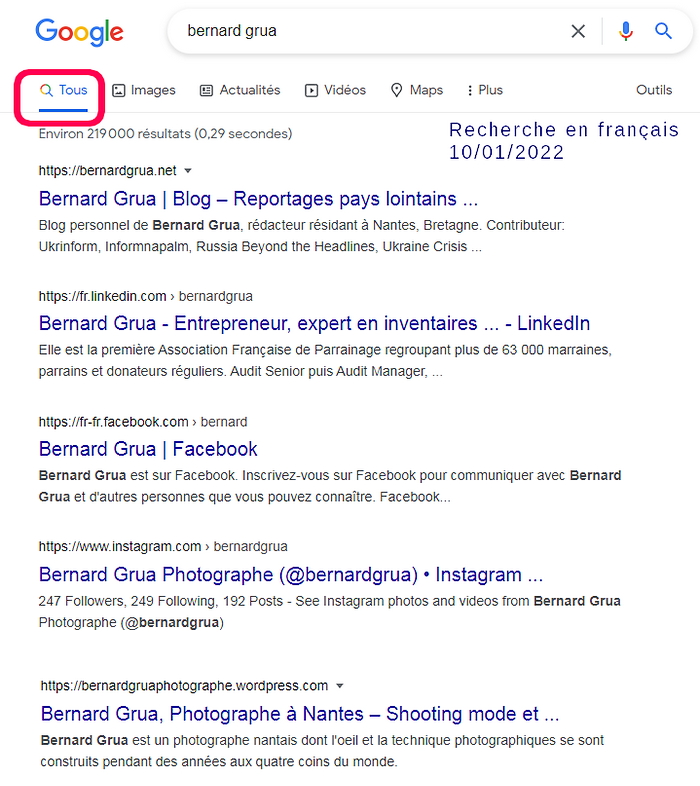The width and height of the screenshot is (700, 786).
Task: Click the blue magnifier search icon
Action: 663,31
